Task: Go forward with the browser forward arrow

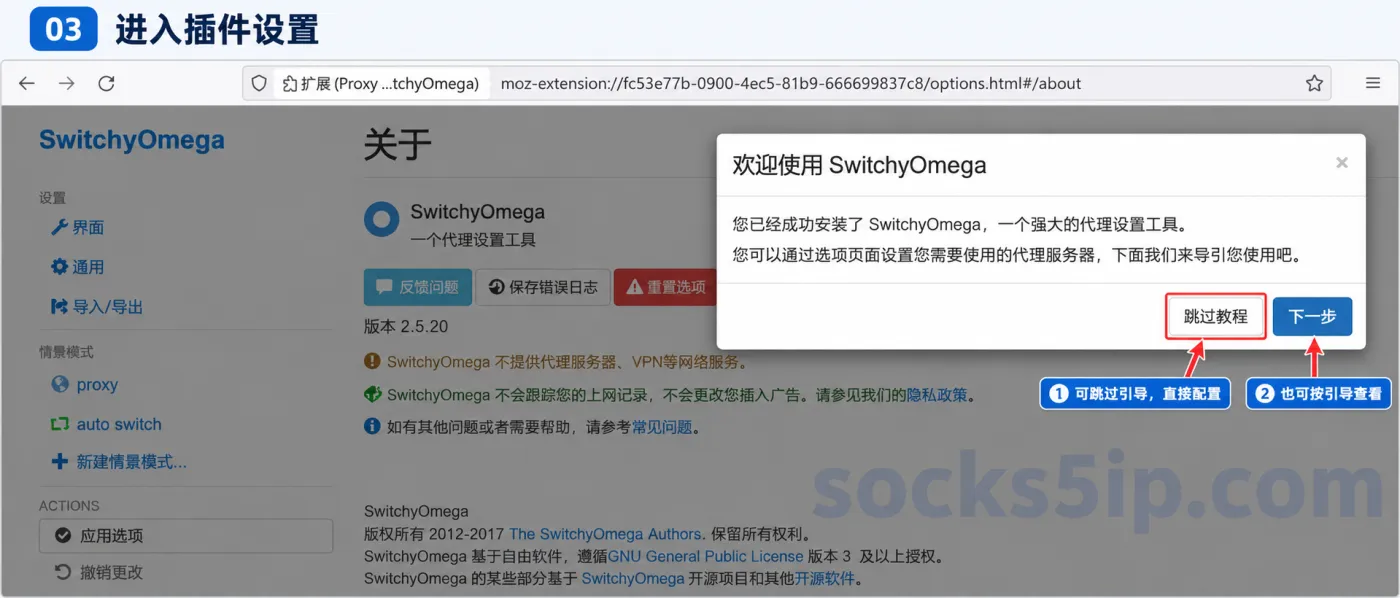Action: click(x=66, y=84)
